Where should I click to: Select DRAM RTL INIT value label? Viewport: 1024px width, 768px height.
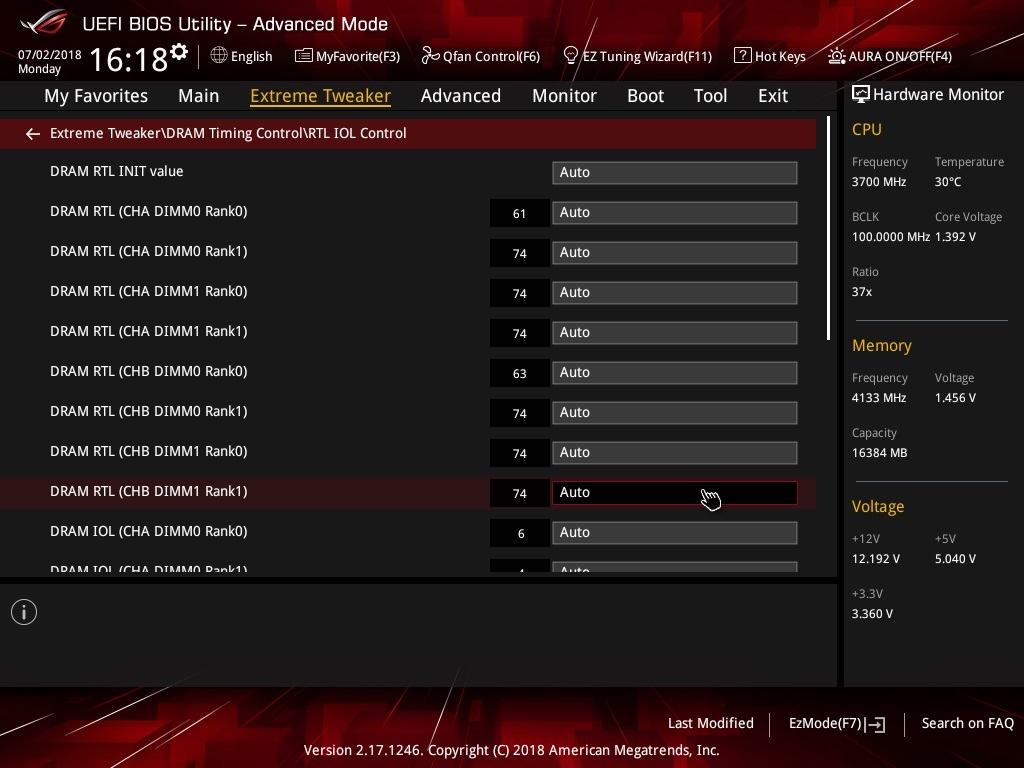pyautogui.click(x=116, y=171)
